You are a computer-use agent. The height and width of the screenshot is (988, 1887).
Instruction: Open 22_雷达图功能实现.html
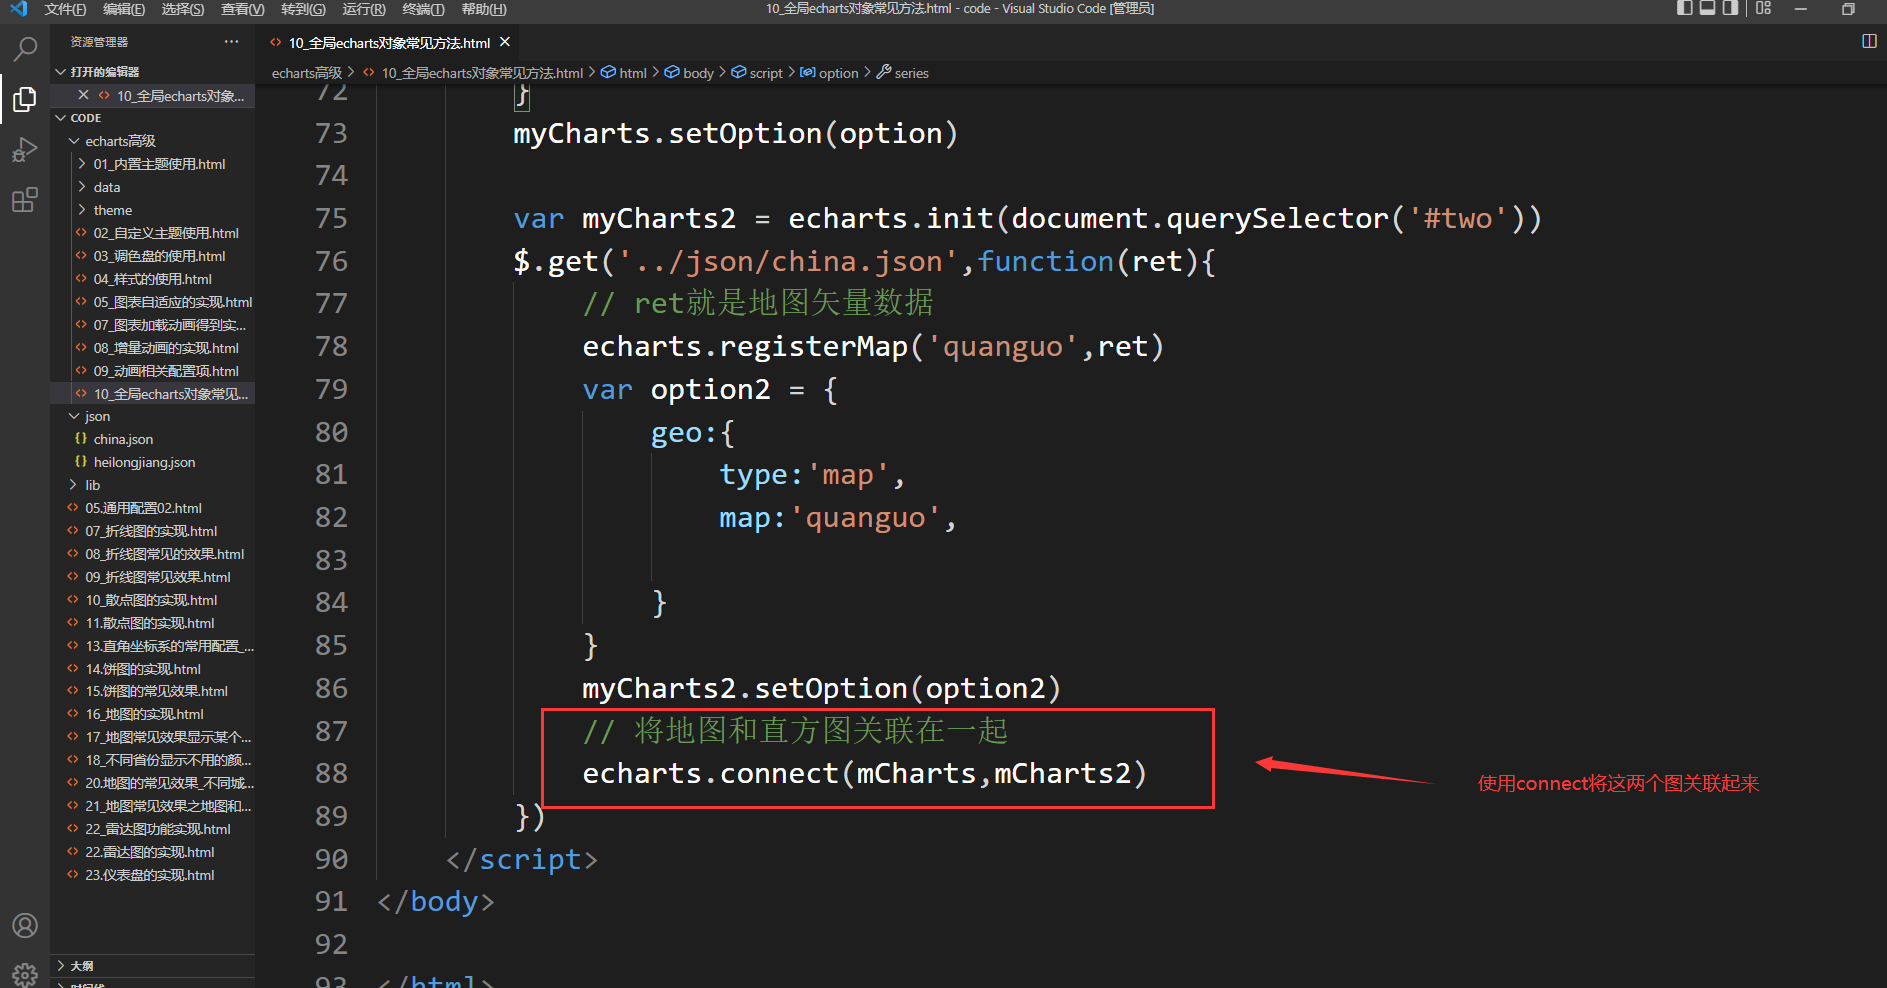(x=158, y=829)
